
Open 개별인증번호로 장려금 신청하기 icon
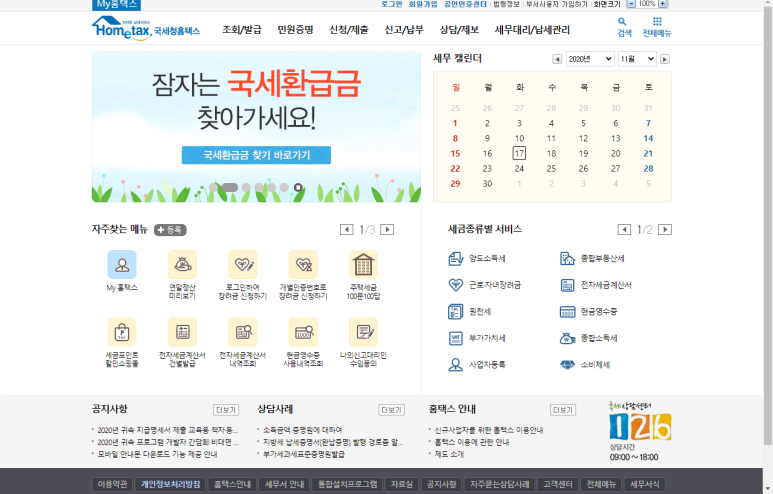[303, 265]
